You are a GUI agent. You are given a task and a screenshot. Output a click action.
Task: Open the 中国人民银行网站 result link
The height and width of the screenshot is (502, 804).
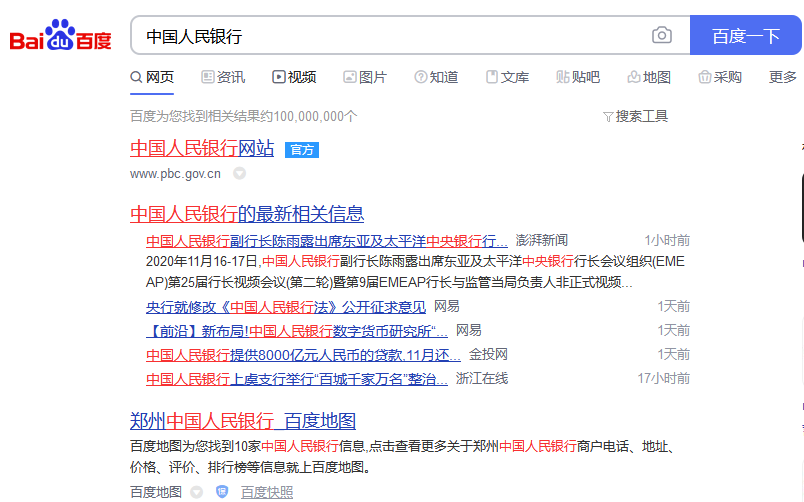(x=201, y=148)
